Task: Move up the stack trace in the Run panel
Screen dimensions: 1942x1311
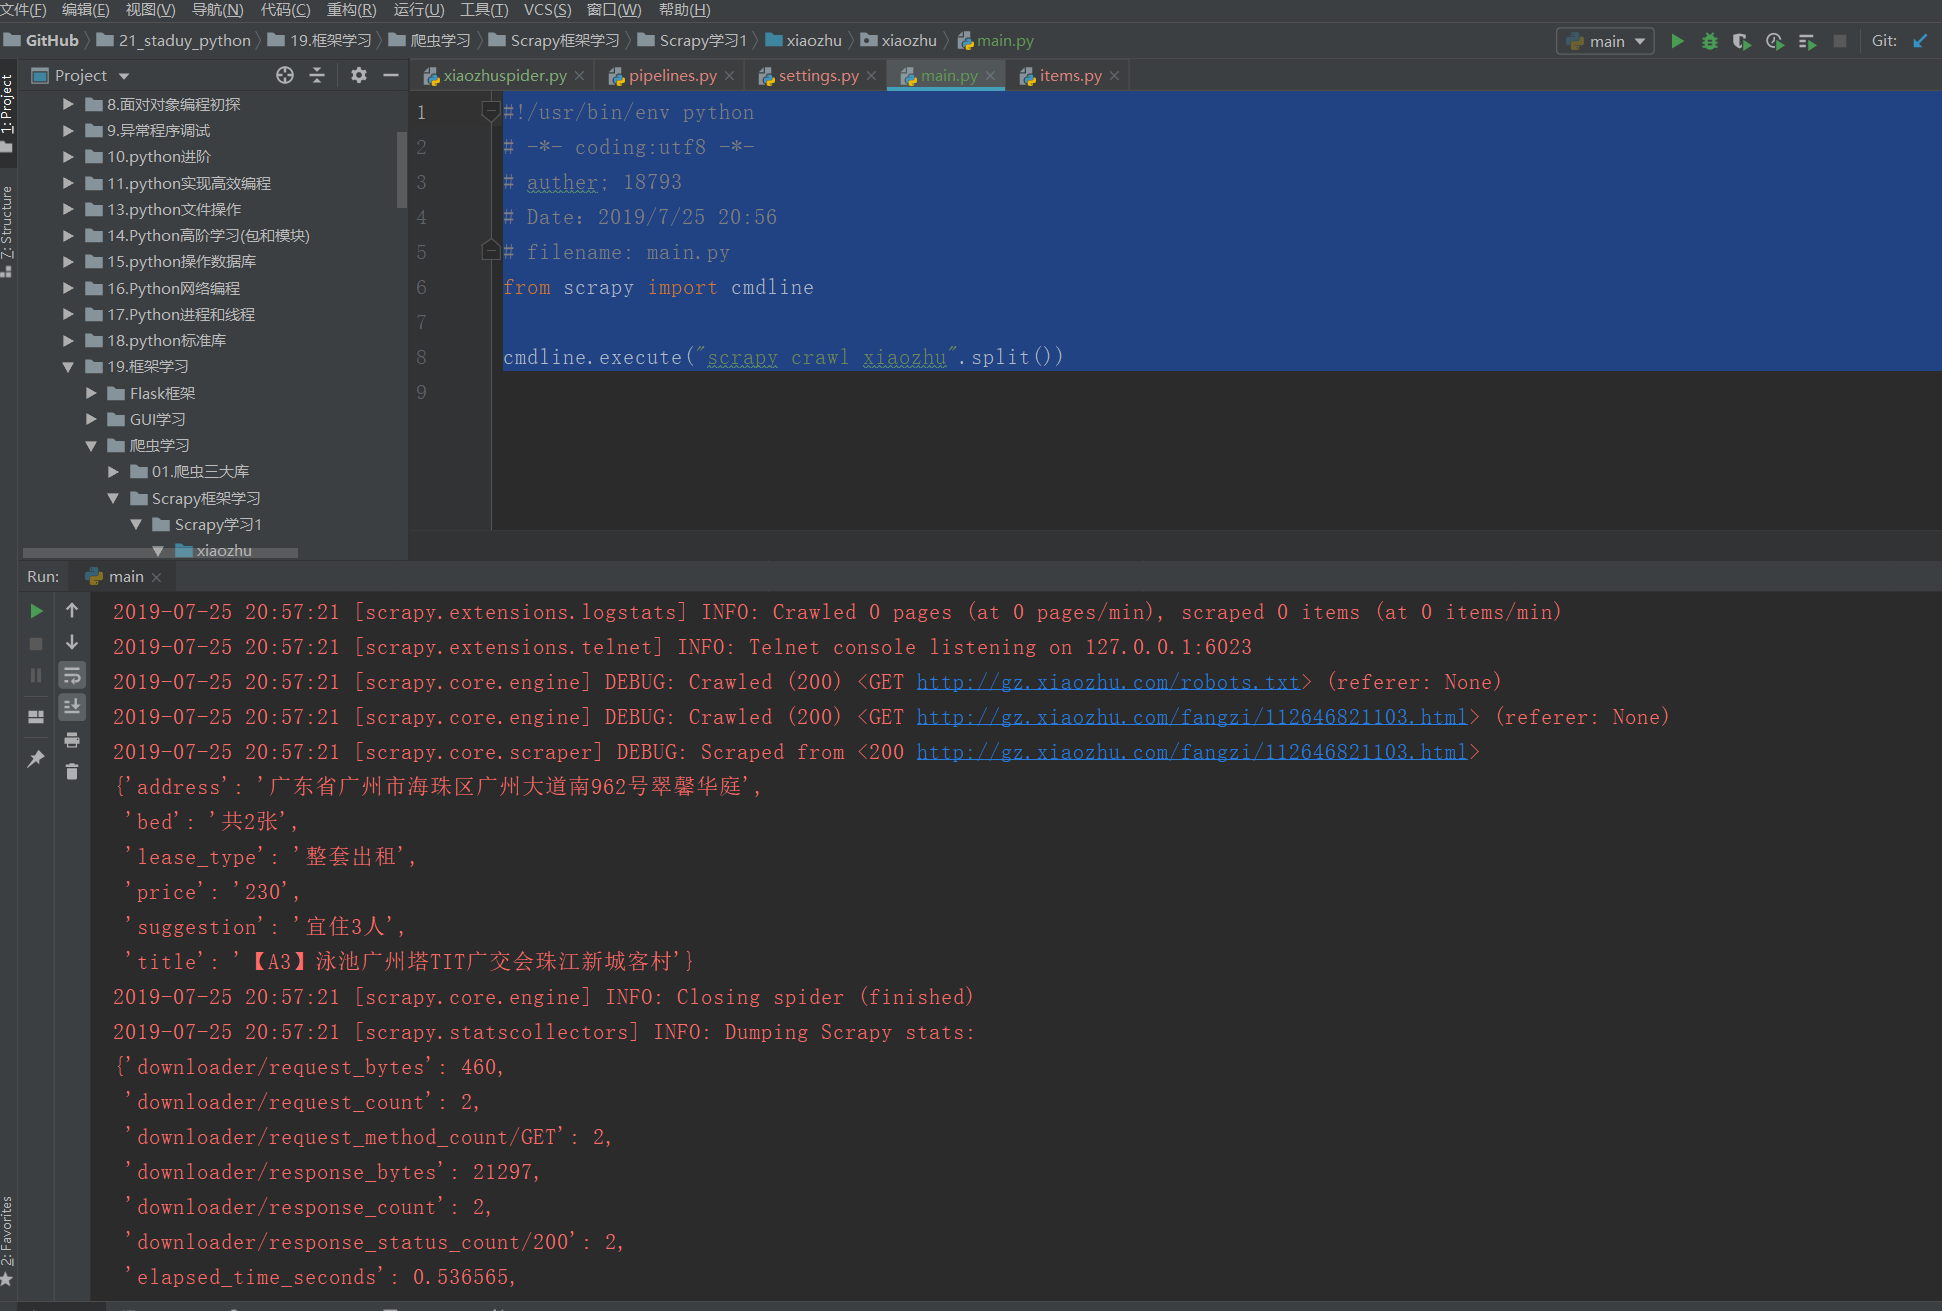Action: [72, 610]
